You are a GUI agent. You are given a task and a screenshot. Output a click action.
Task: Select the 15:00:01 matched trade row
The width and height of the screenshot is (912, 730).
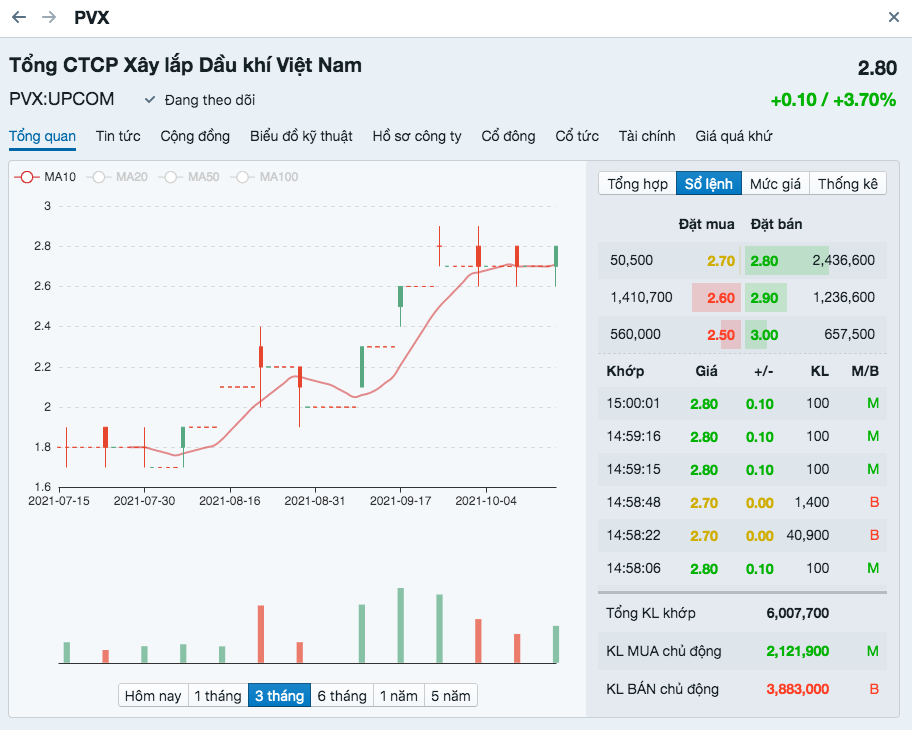[742, 404]
